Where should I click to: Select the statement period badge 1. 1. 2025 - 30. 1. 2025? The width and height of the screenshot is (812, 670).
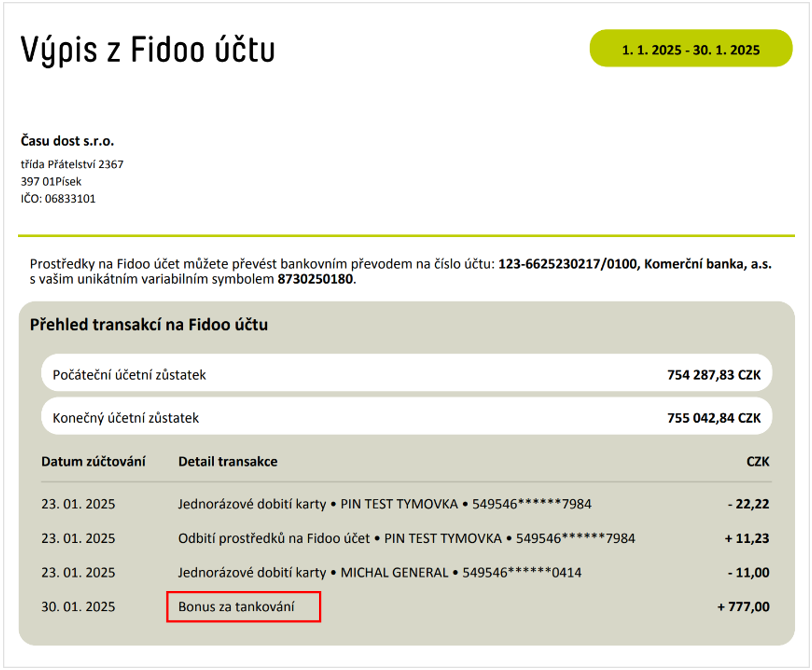[691, 48]
